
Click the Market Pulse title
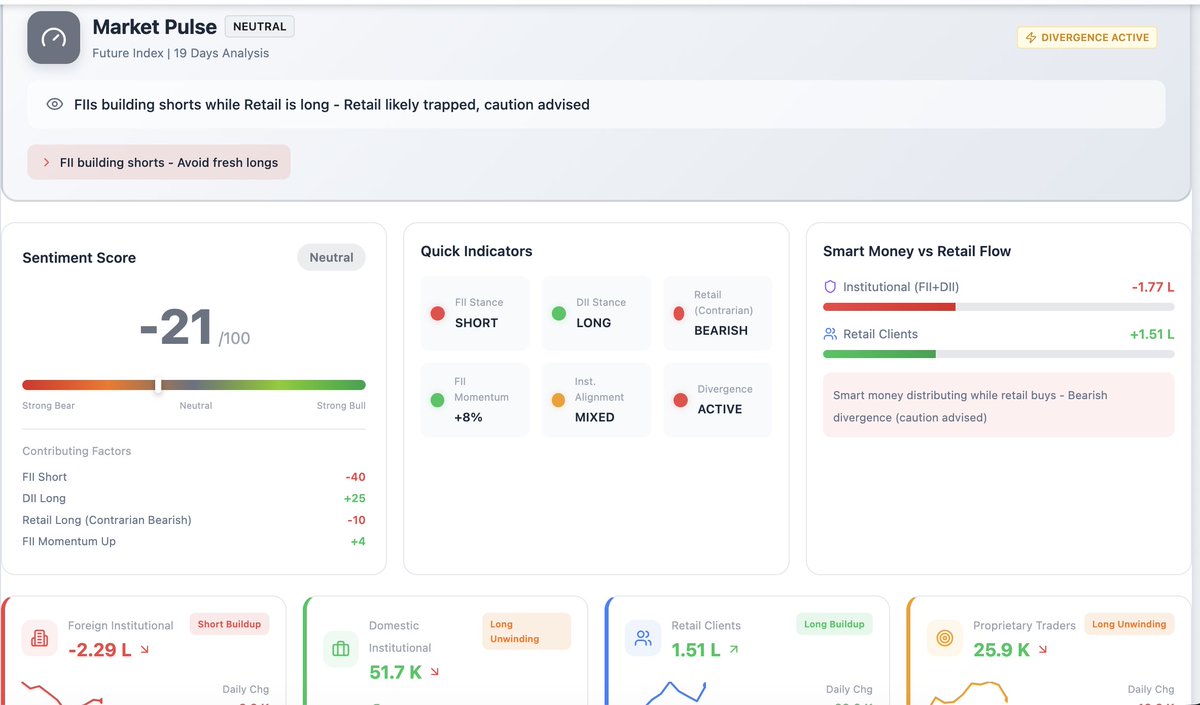click(x=155, y=27)
